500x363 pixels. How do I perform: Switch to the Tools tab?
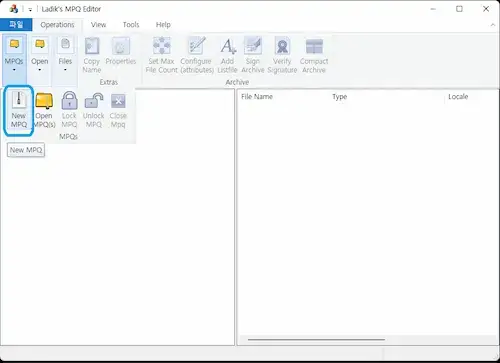pyautogui.click(x=131, y=25)
